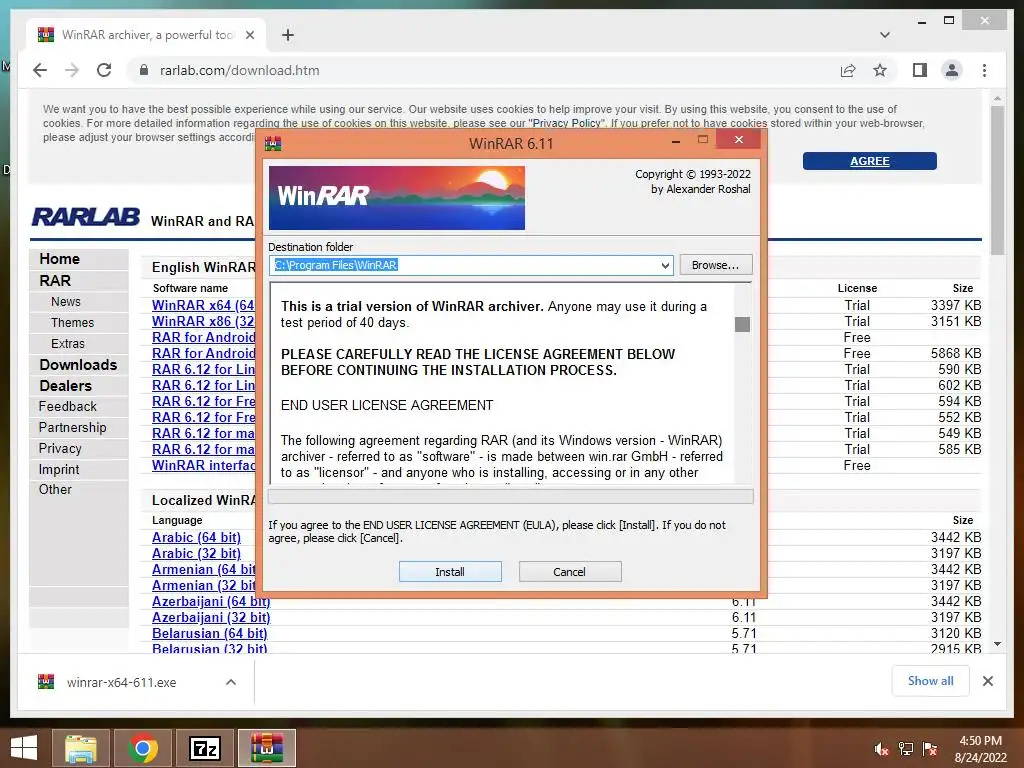Click the browser page scrollbar thumb
Viewport: 1024px width, 768px height.
coord(997,180)
